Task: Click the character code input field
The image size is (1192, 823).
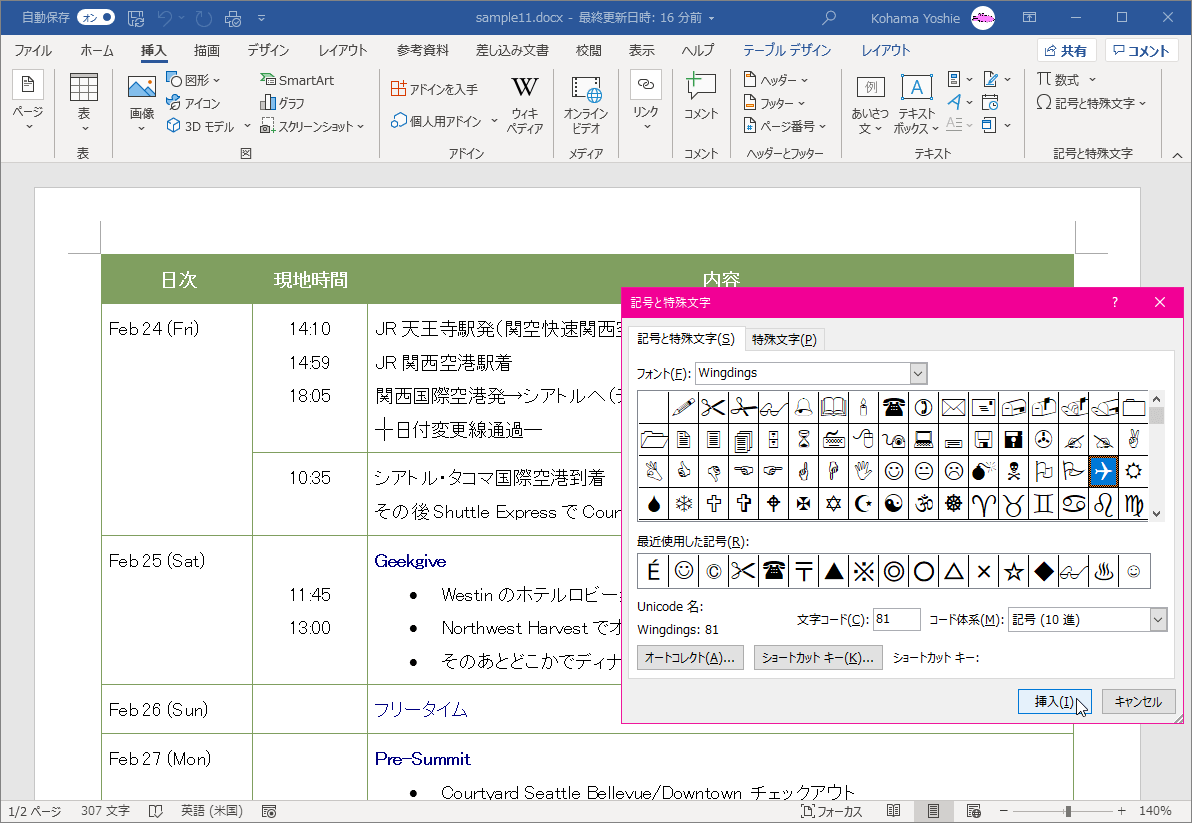Action: 896,620
